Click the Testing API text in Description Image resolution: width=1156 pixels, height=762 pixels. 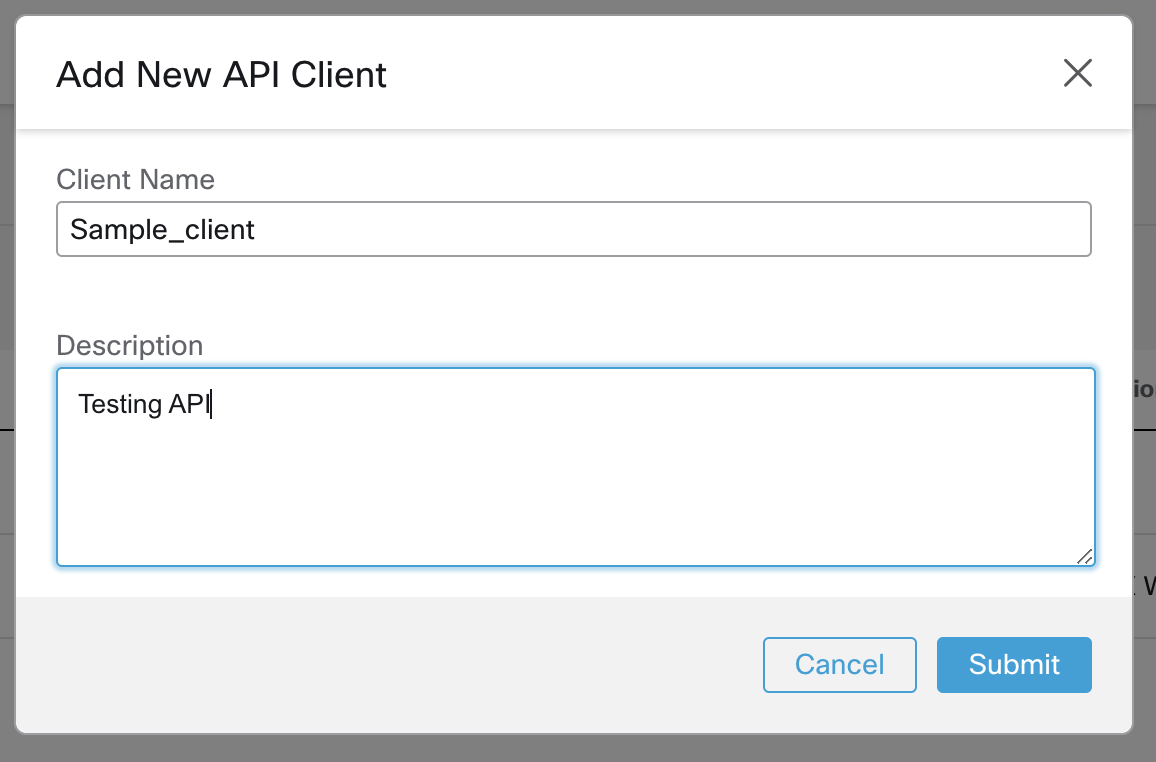(143, 404)
